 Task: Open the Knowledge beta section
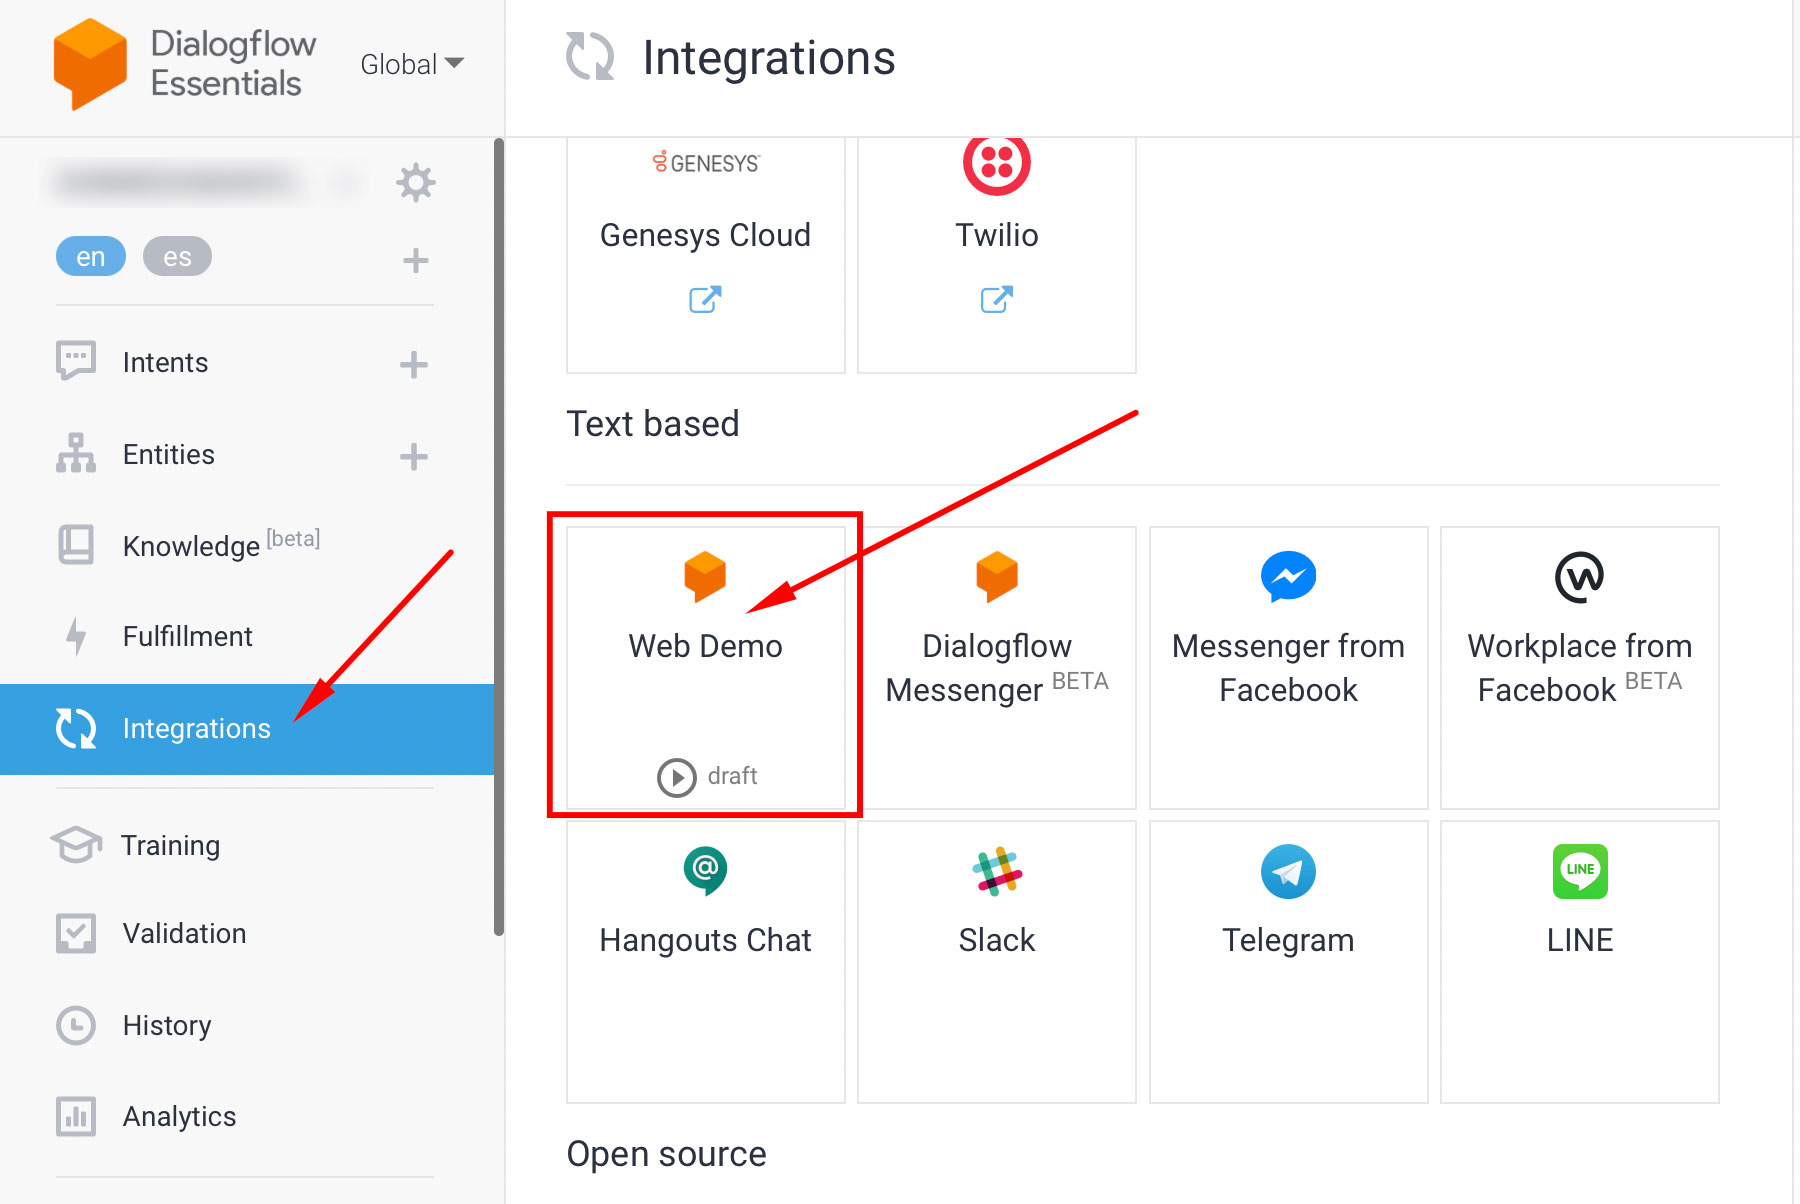click(x=192, y=545)
